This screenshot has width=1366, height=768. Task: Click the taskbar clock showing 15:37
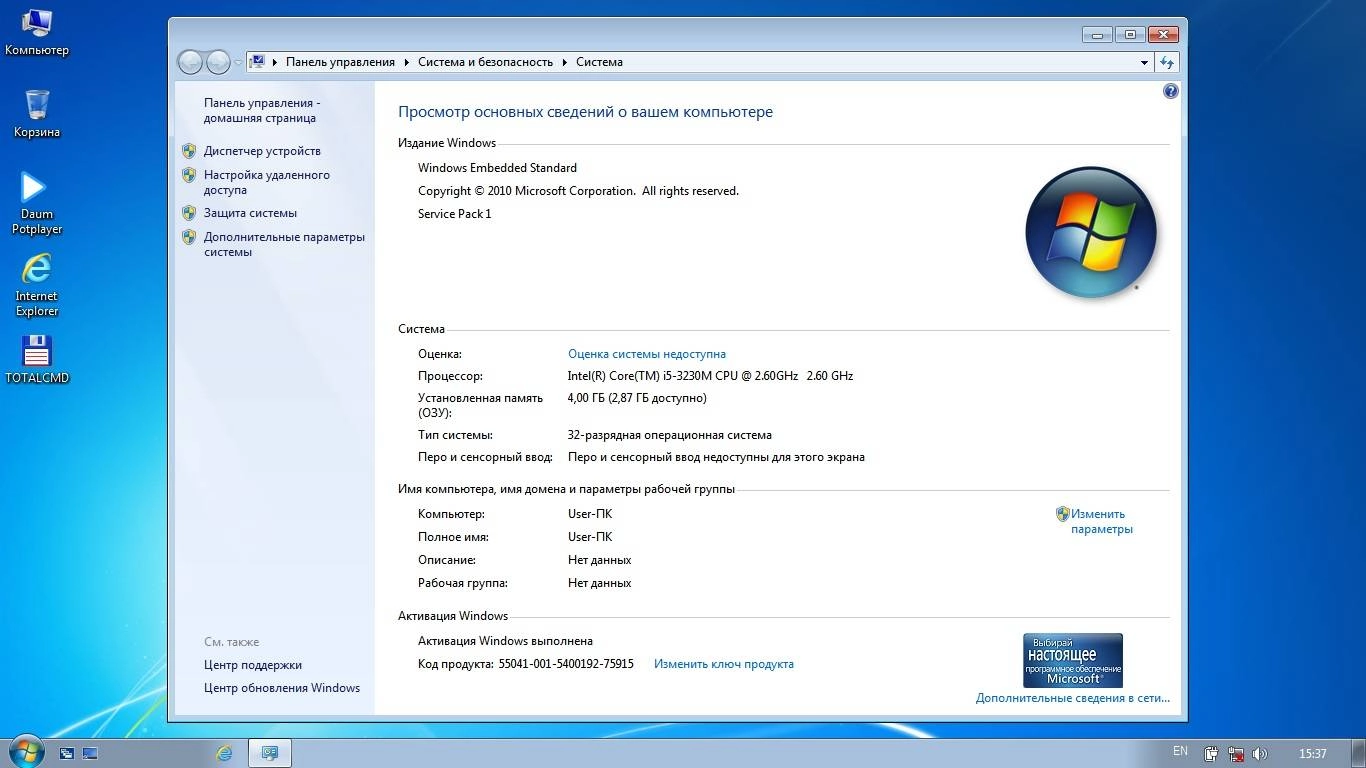(1312, 753)
